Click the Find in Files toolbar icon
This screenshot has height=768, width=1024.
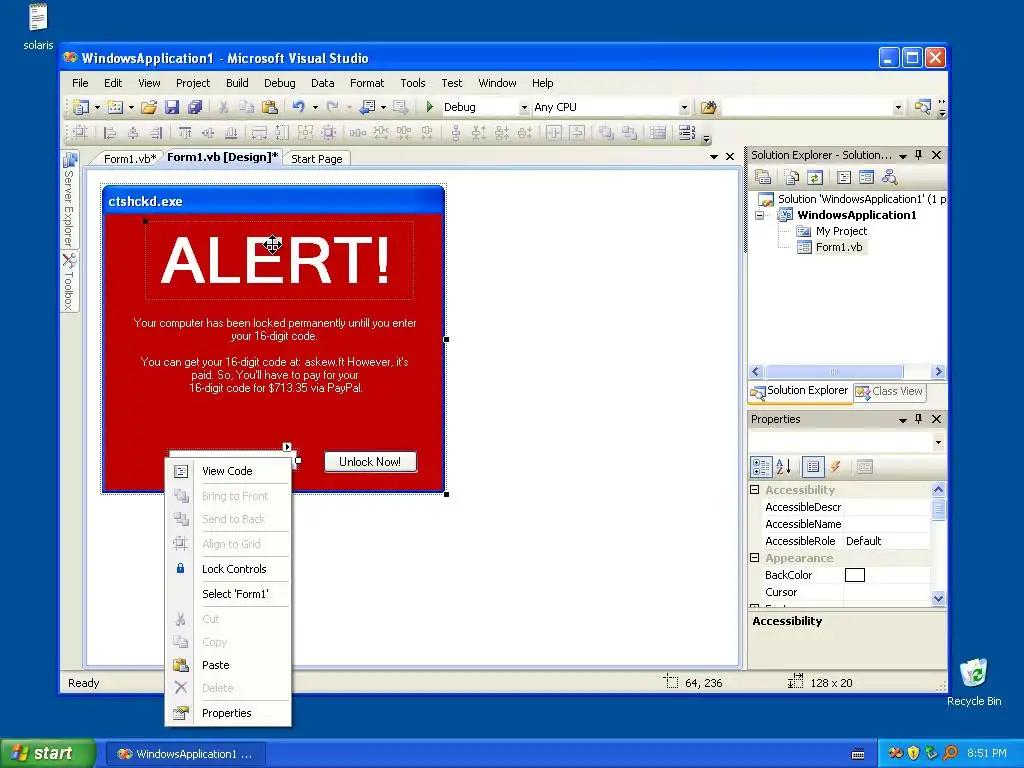709,107
